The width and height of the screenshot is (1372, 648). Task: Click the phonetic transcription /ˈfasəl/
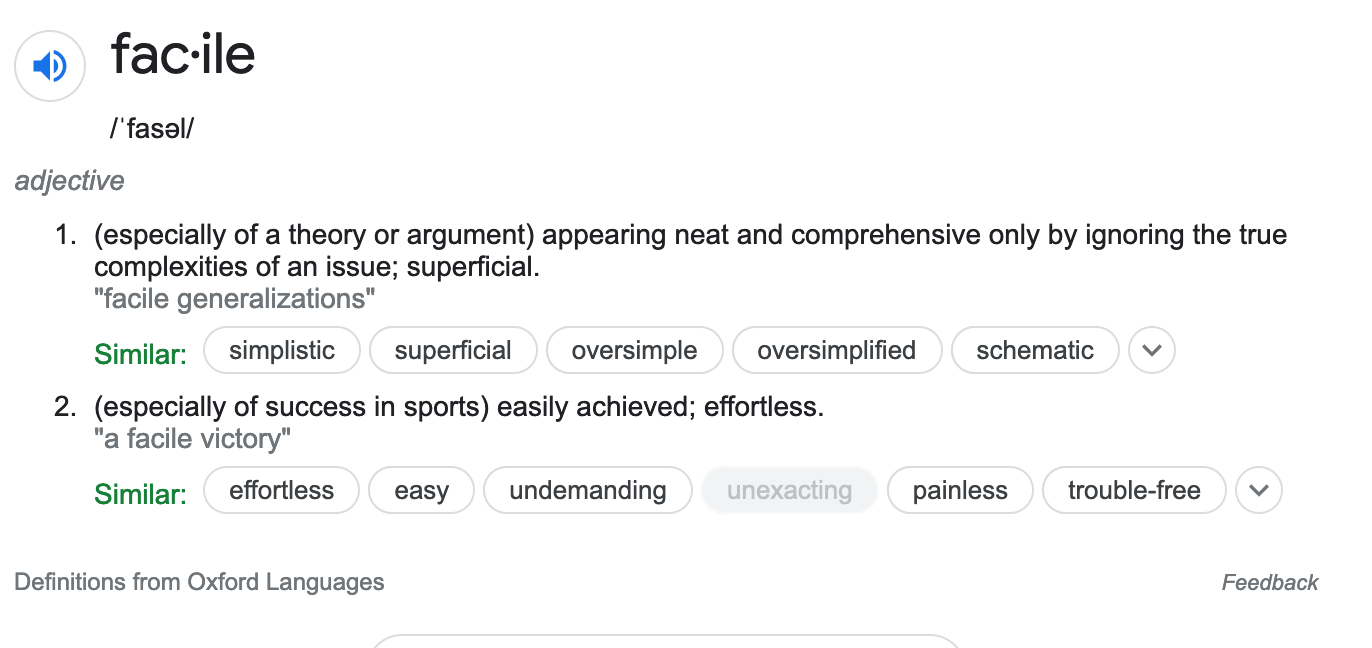(152, 129)
